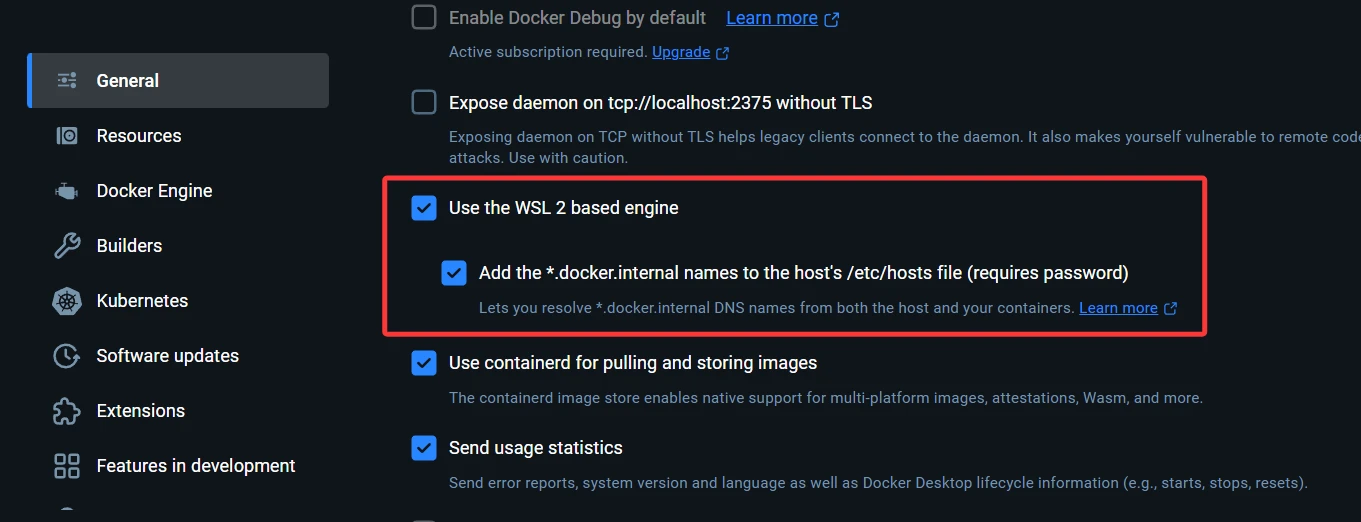Uncheck Add *.docker.internal names to hosts file
1361x522 pixels.
coord(454,273)
